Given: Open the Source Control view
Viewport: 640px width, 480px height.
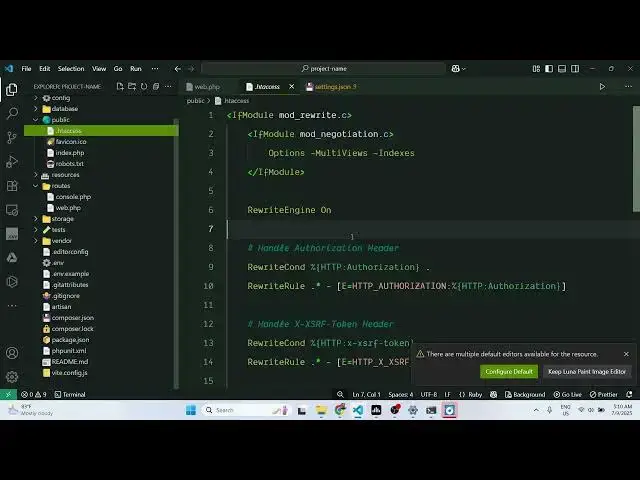Looking at the screenshot, I should 12,137.
